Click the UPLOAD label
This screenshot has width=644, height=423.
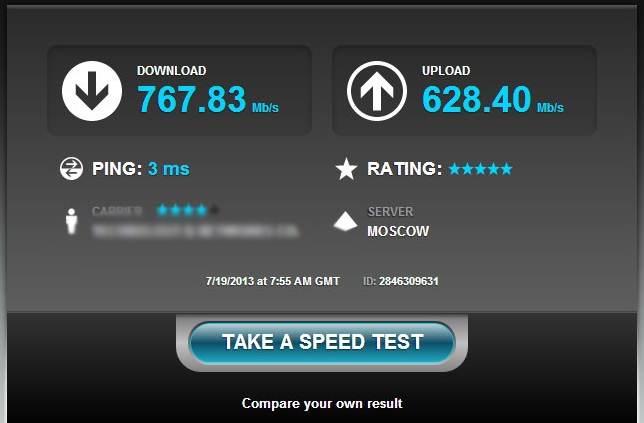click(446, 71)
